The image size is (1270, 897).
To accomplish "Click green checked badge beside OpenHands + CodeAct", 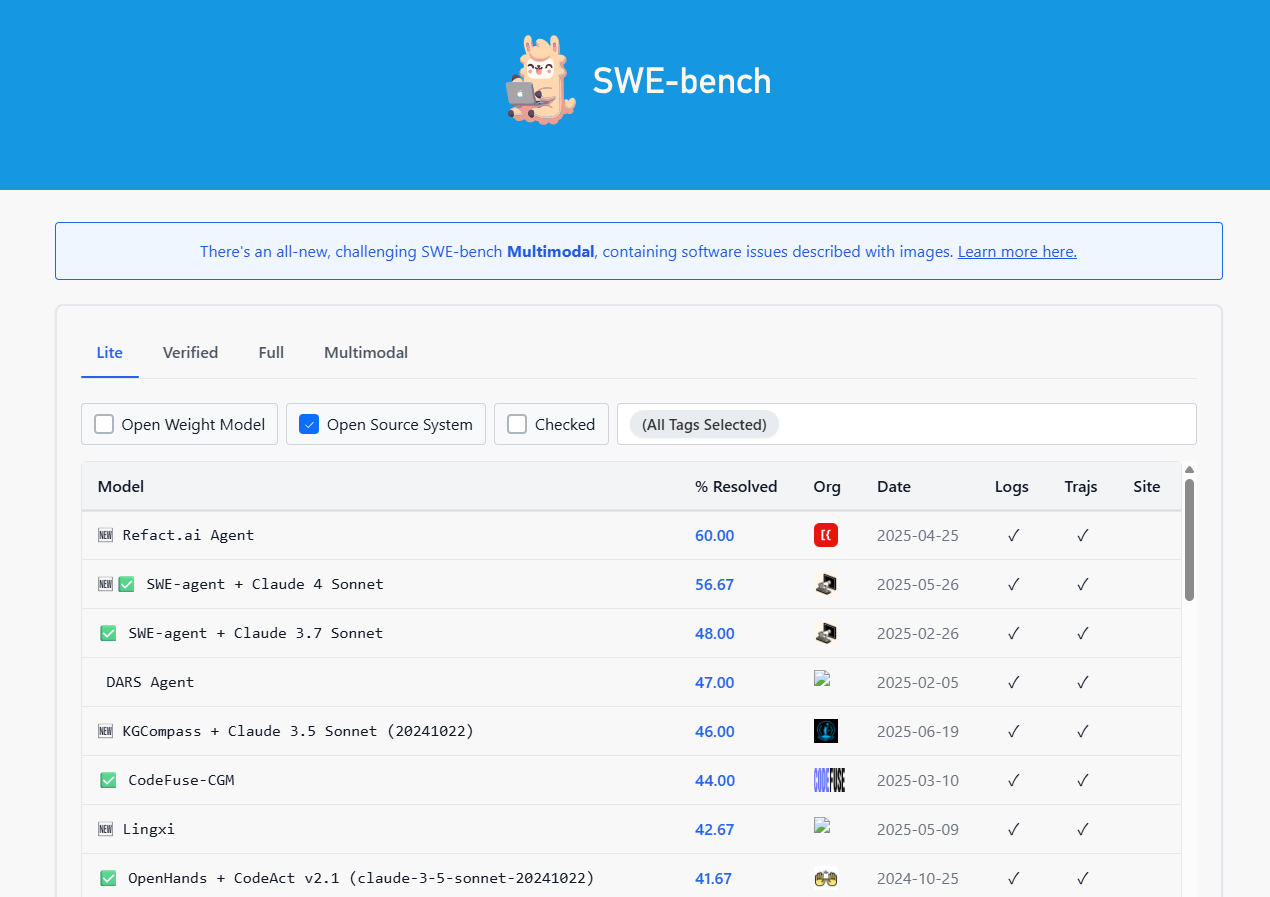I will pyautogui.click(x=108, y=878).
